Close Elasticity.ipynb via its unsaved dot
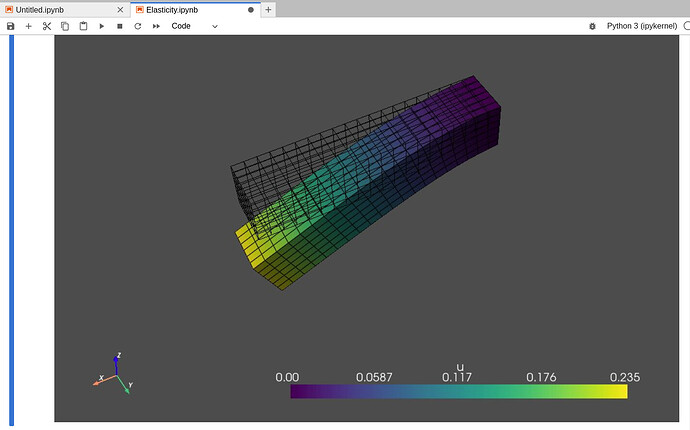Screen dimensions: 690x430 pos(251,10)
